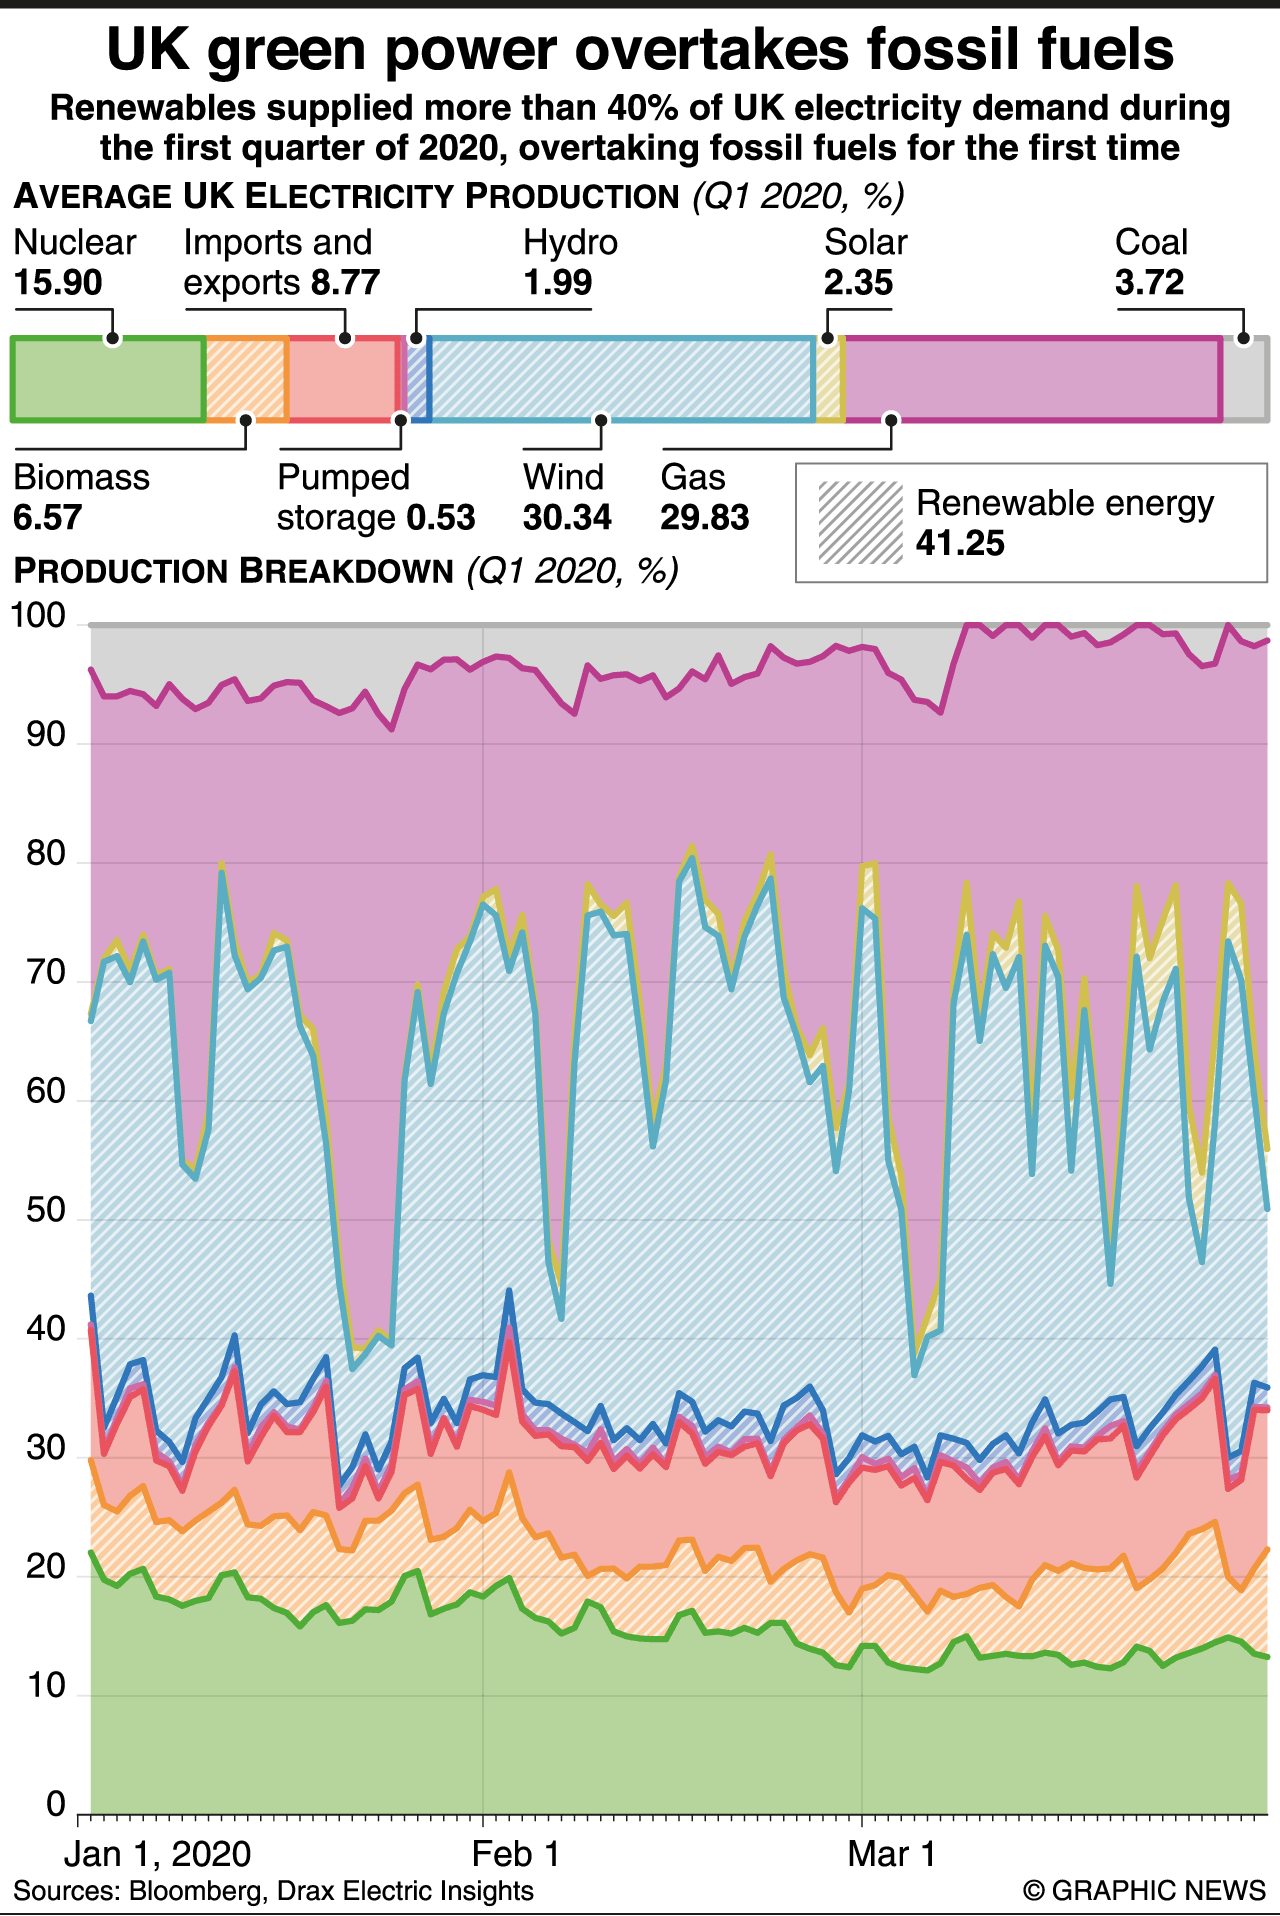Click the Wind 30.34 label
Image resolution: width=1280 pixels, height=1916 pixels.
point(566,498)
